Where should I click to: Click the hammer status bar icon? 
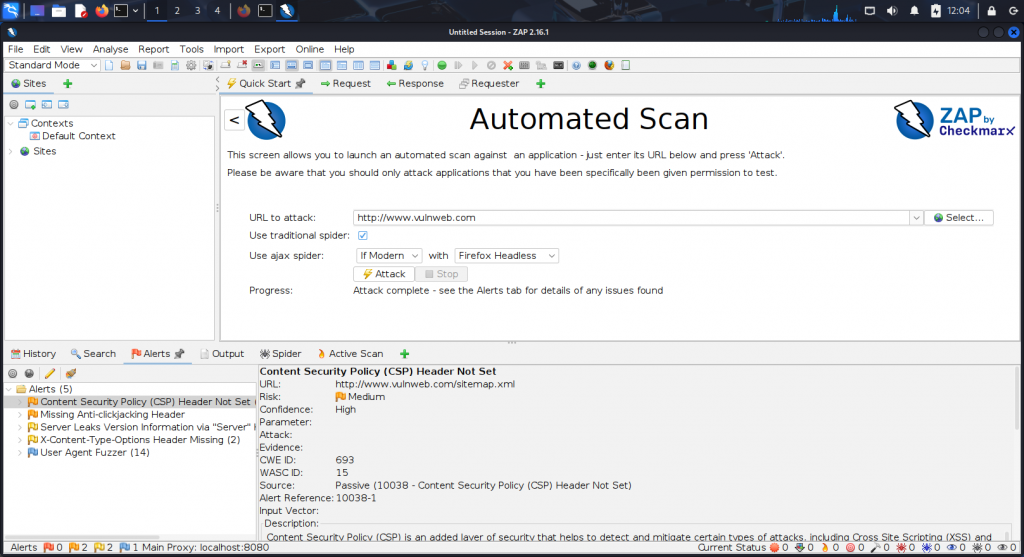[x=876, y=548]
